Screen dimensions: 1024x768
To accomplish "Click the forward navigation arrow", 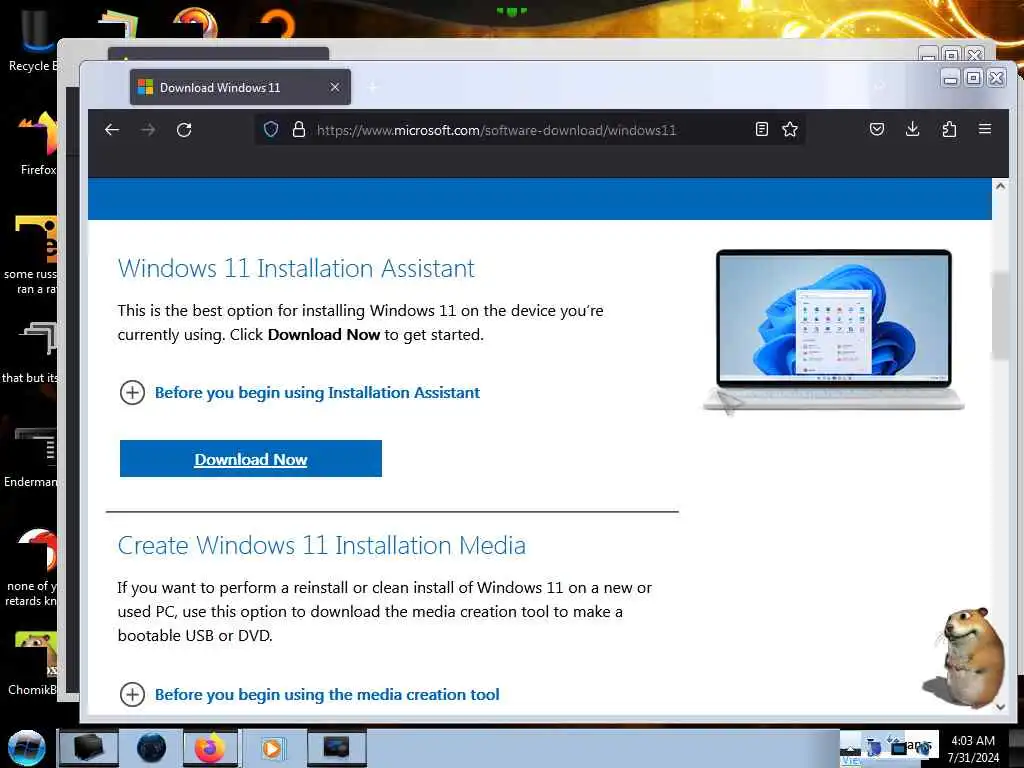I will (x=148, y=129).
